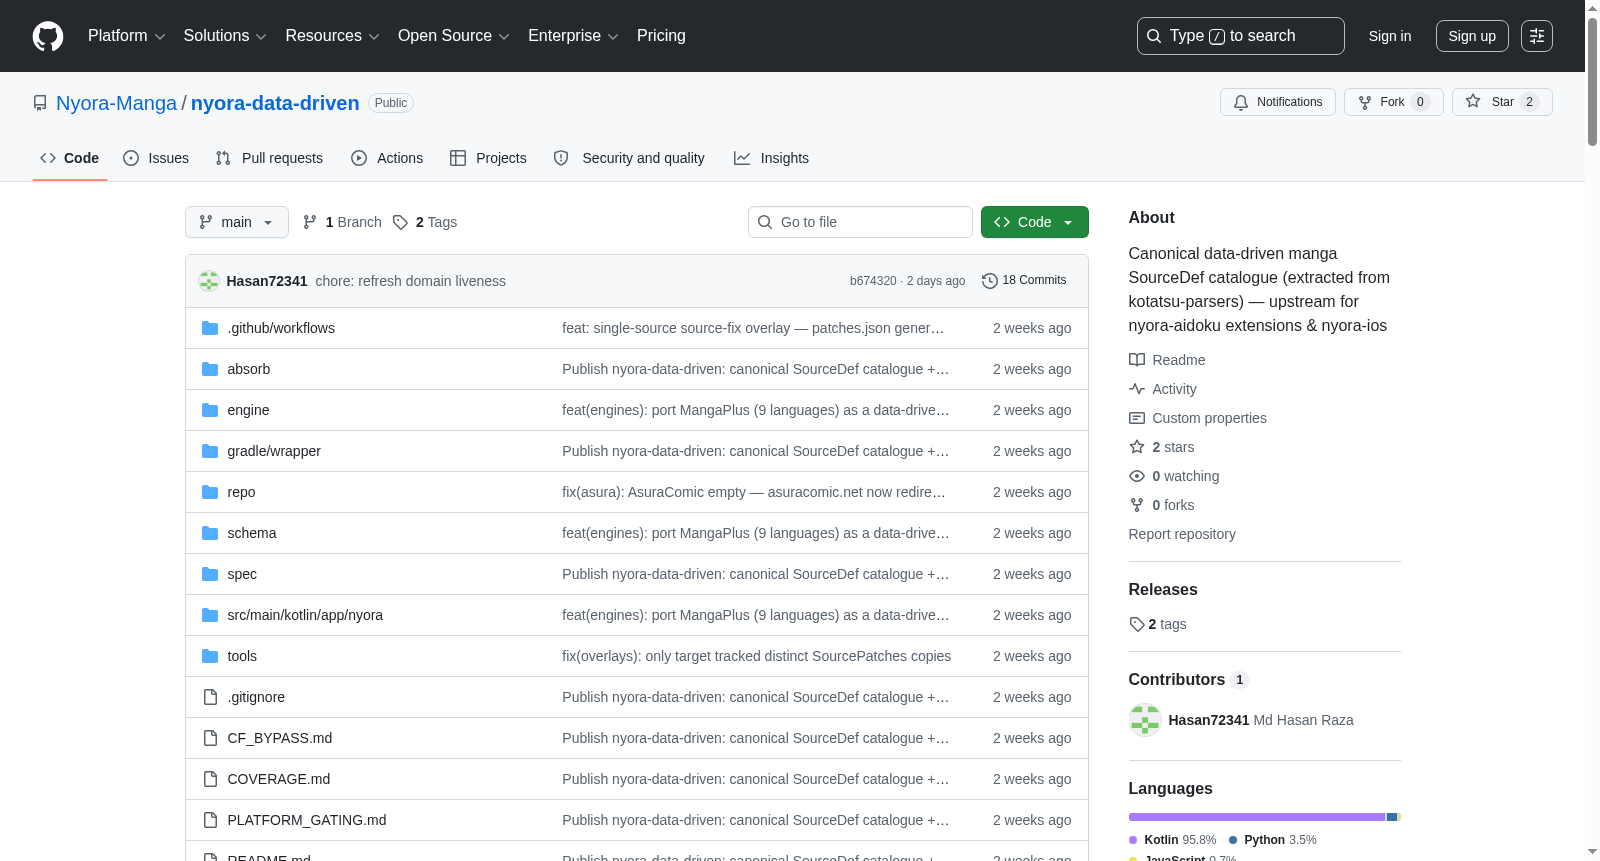This screenshot has width=1600, height=861.
Task: Focus the Type / to search box
Action: pyautogui.click(x=1241, y=36)
